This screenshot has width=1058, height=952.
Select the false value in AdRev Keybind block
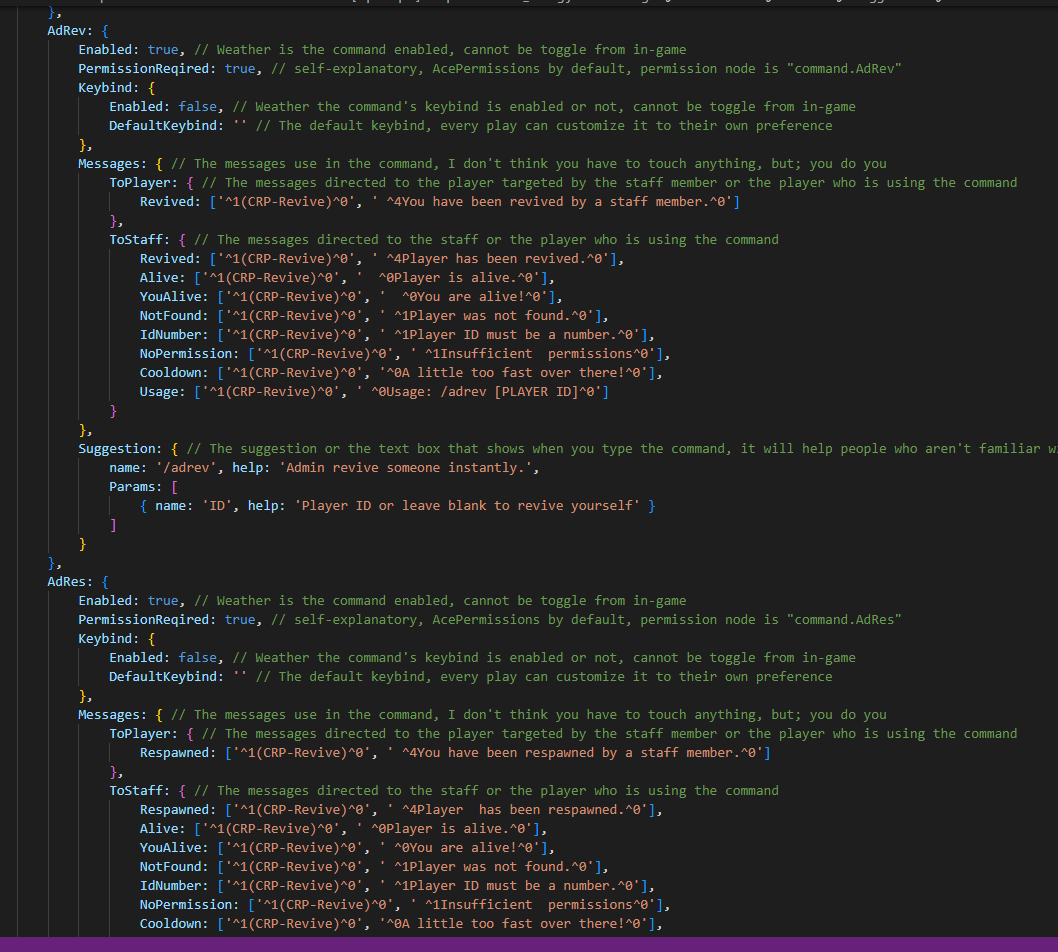[x=197, y=106]
